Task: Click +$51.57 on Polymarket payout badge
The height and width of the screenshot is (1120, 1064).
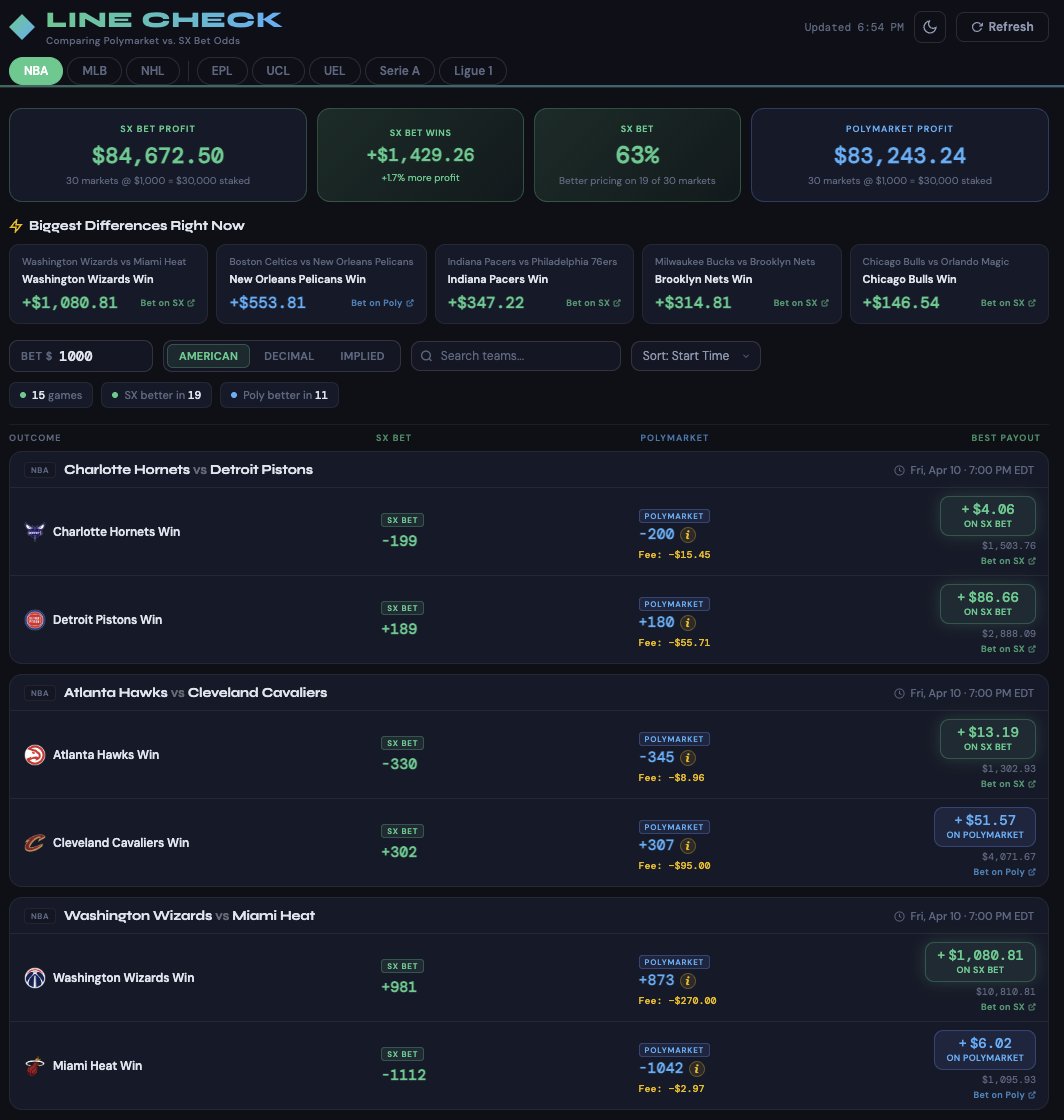Action: [x=985, y=826]
